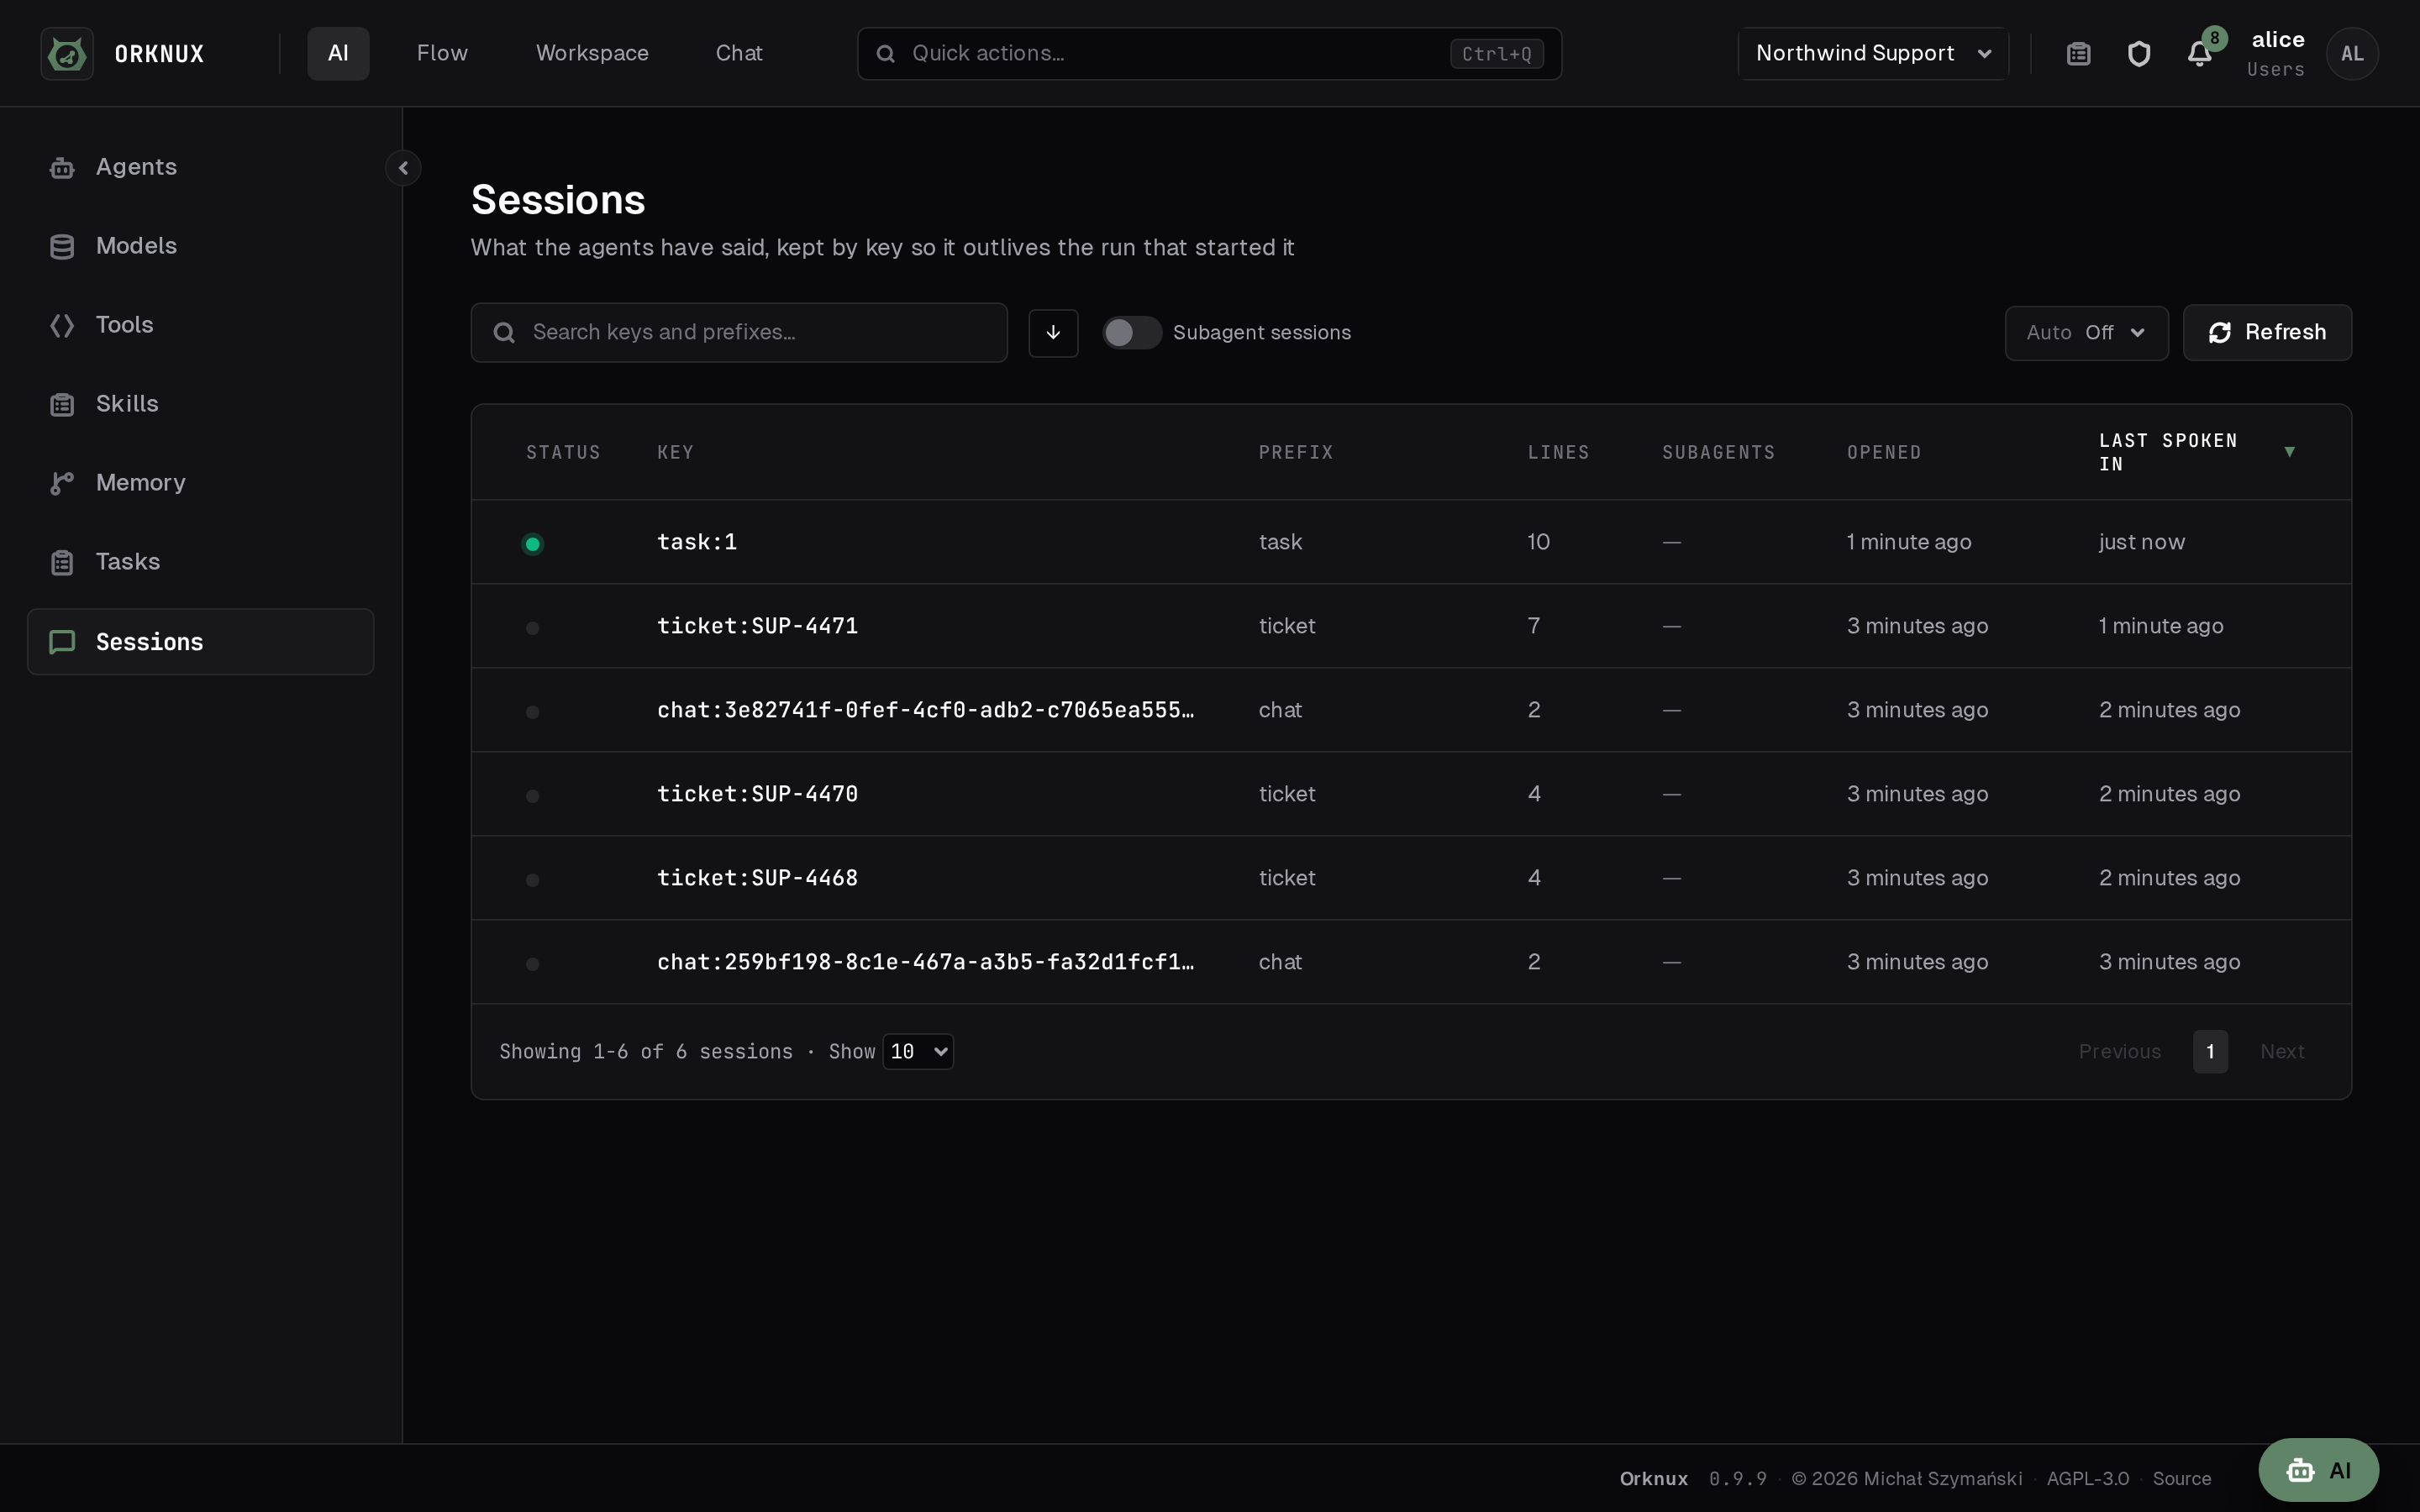Focus the Search keys and prefixes field

click(739, 333)
